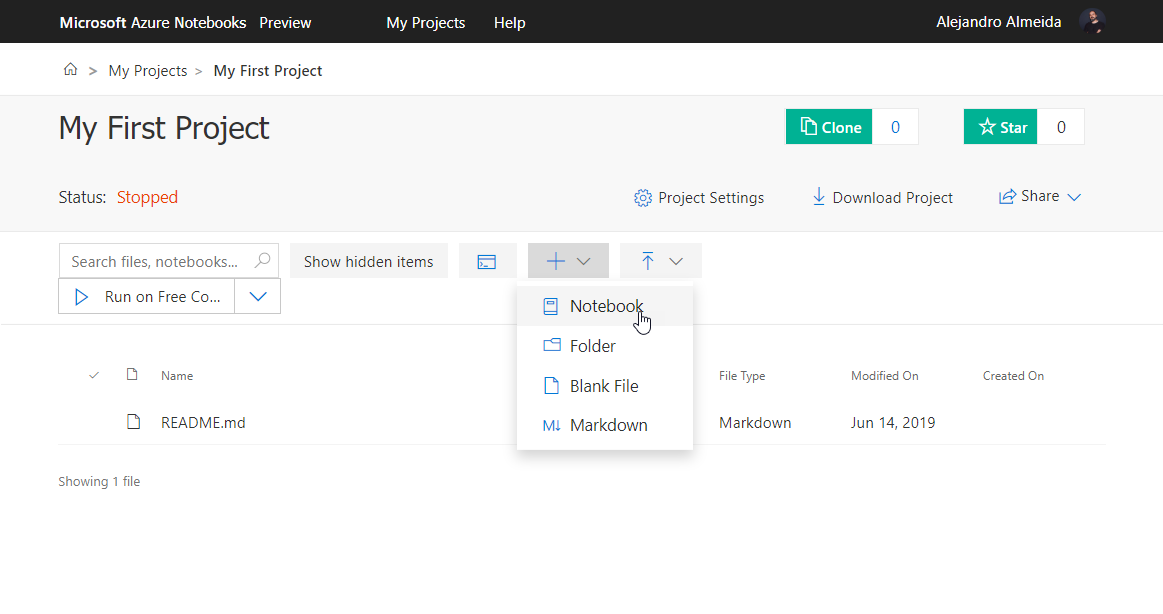1163x614 pixels.
Task: Open the Run on Free Compute dropdown arrow
Action: click(x=258, y=296)
